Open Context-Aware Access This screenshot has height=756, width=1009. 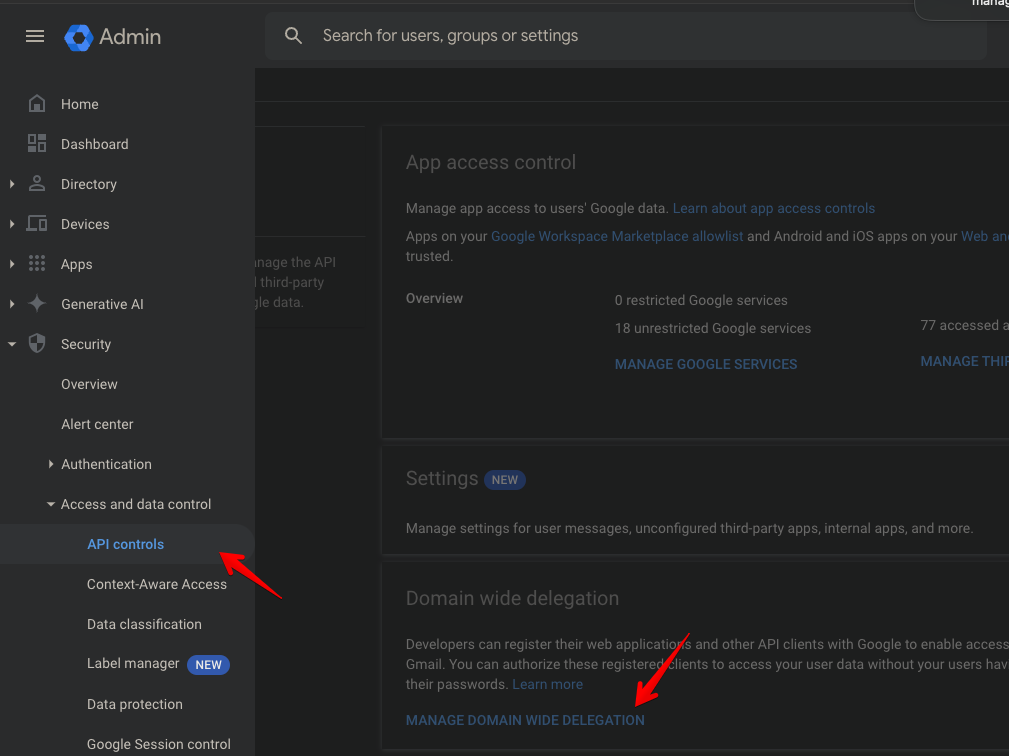point(157,584)
